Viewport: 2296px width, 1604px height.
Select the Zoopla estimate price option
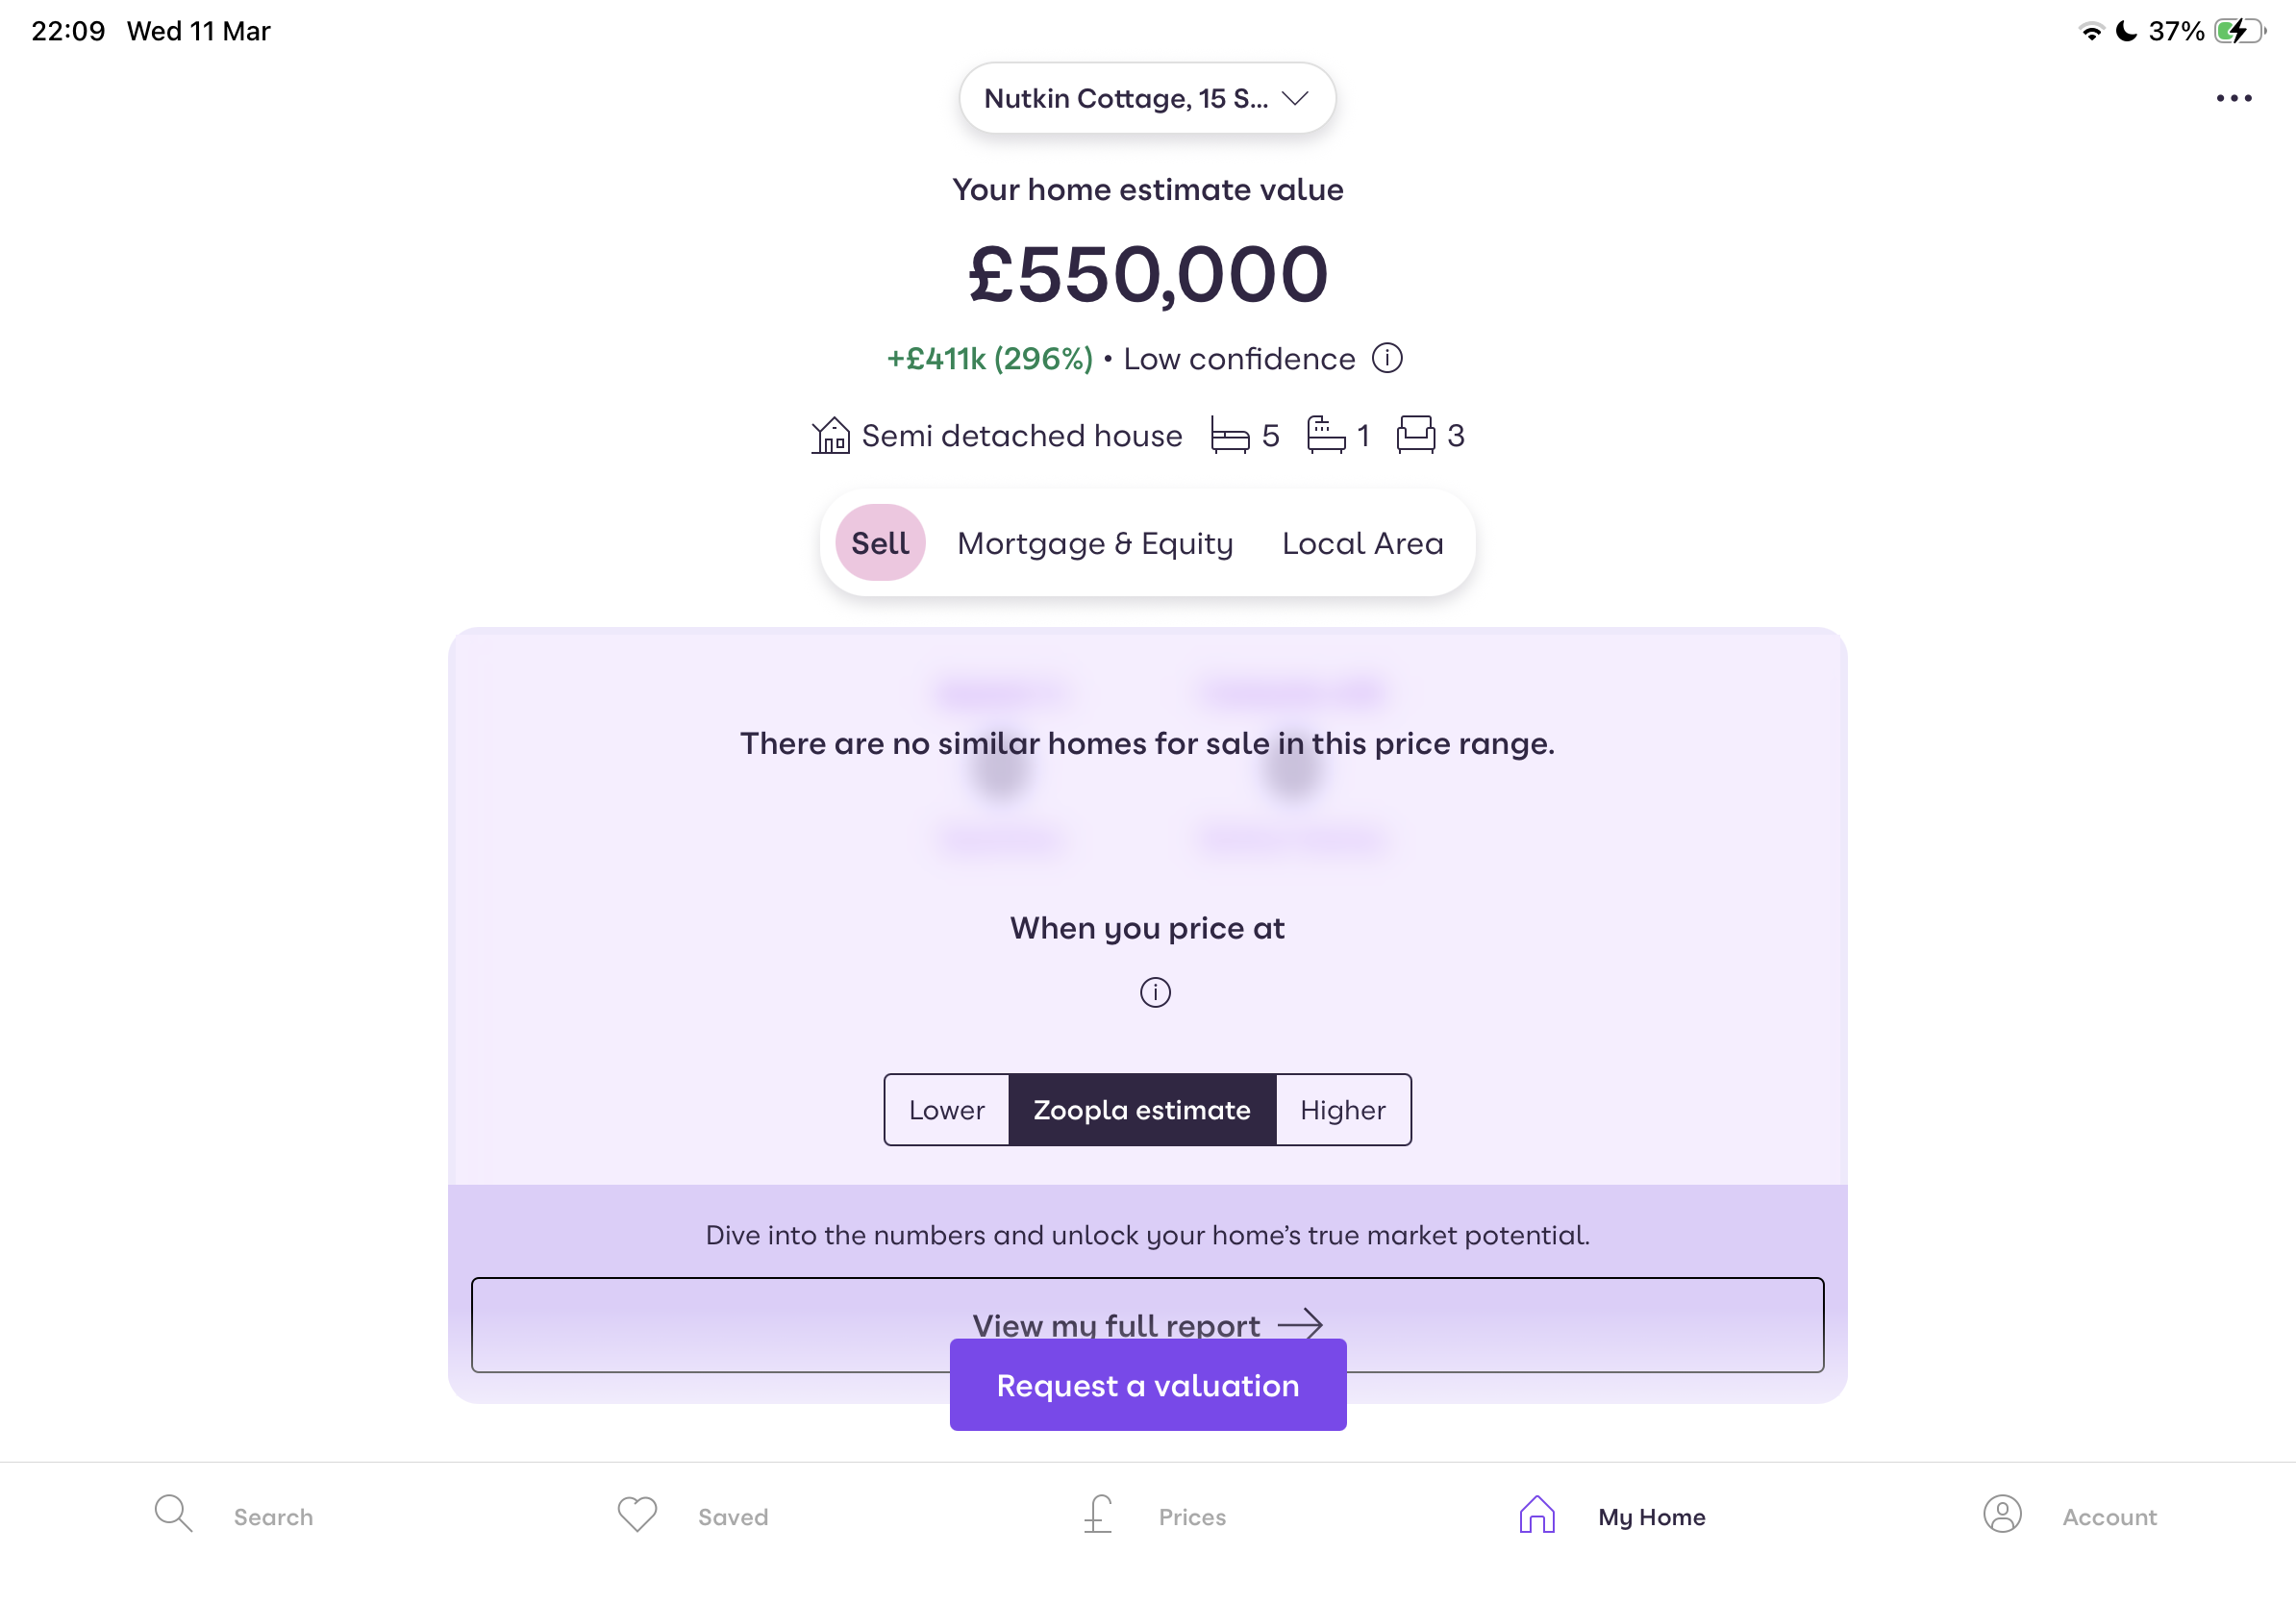coord(1142,1110)
